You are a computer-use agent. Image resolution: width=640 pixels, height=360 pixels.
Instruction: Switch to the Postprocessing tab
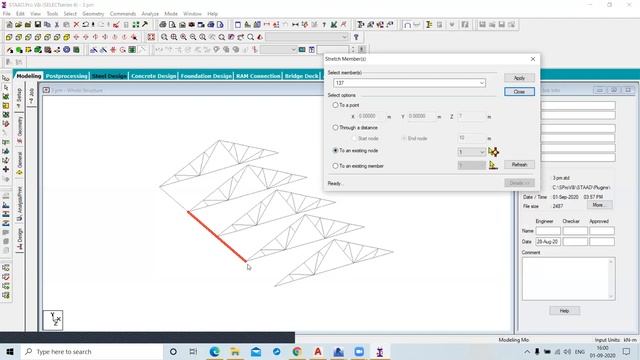point(67,76)
